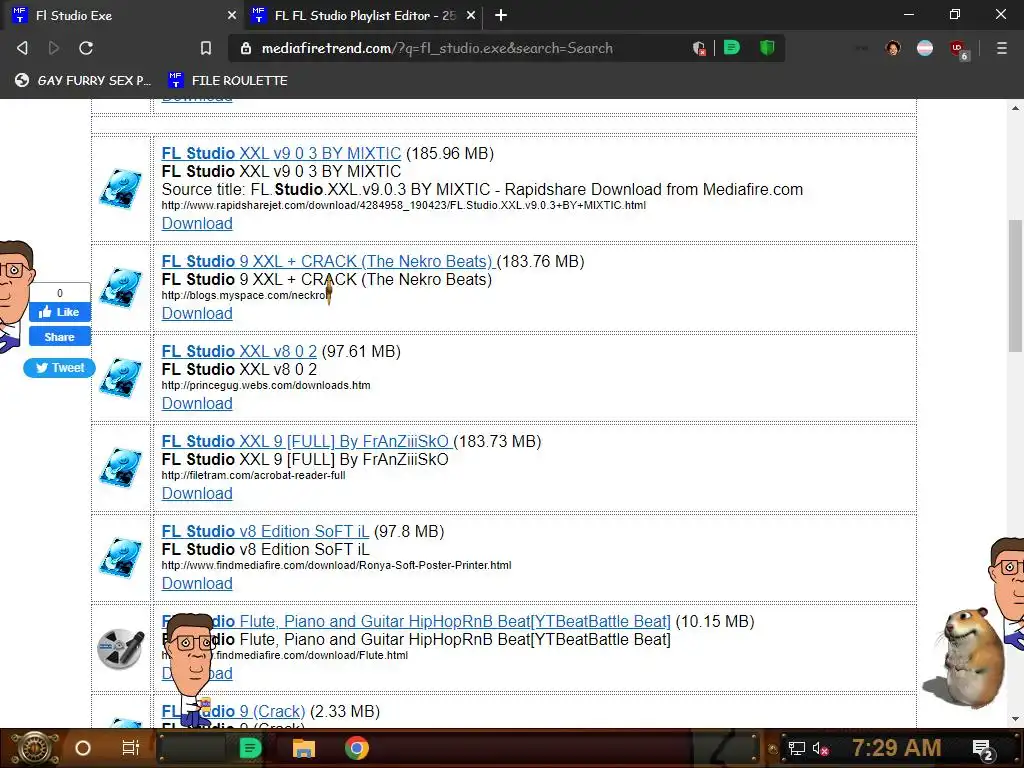
Task: Click the rapidsharejet.com URL text
Action: 404,205
